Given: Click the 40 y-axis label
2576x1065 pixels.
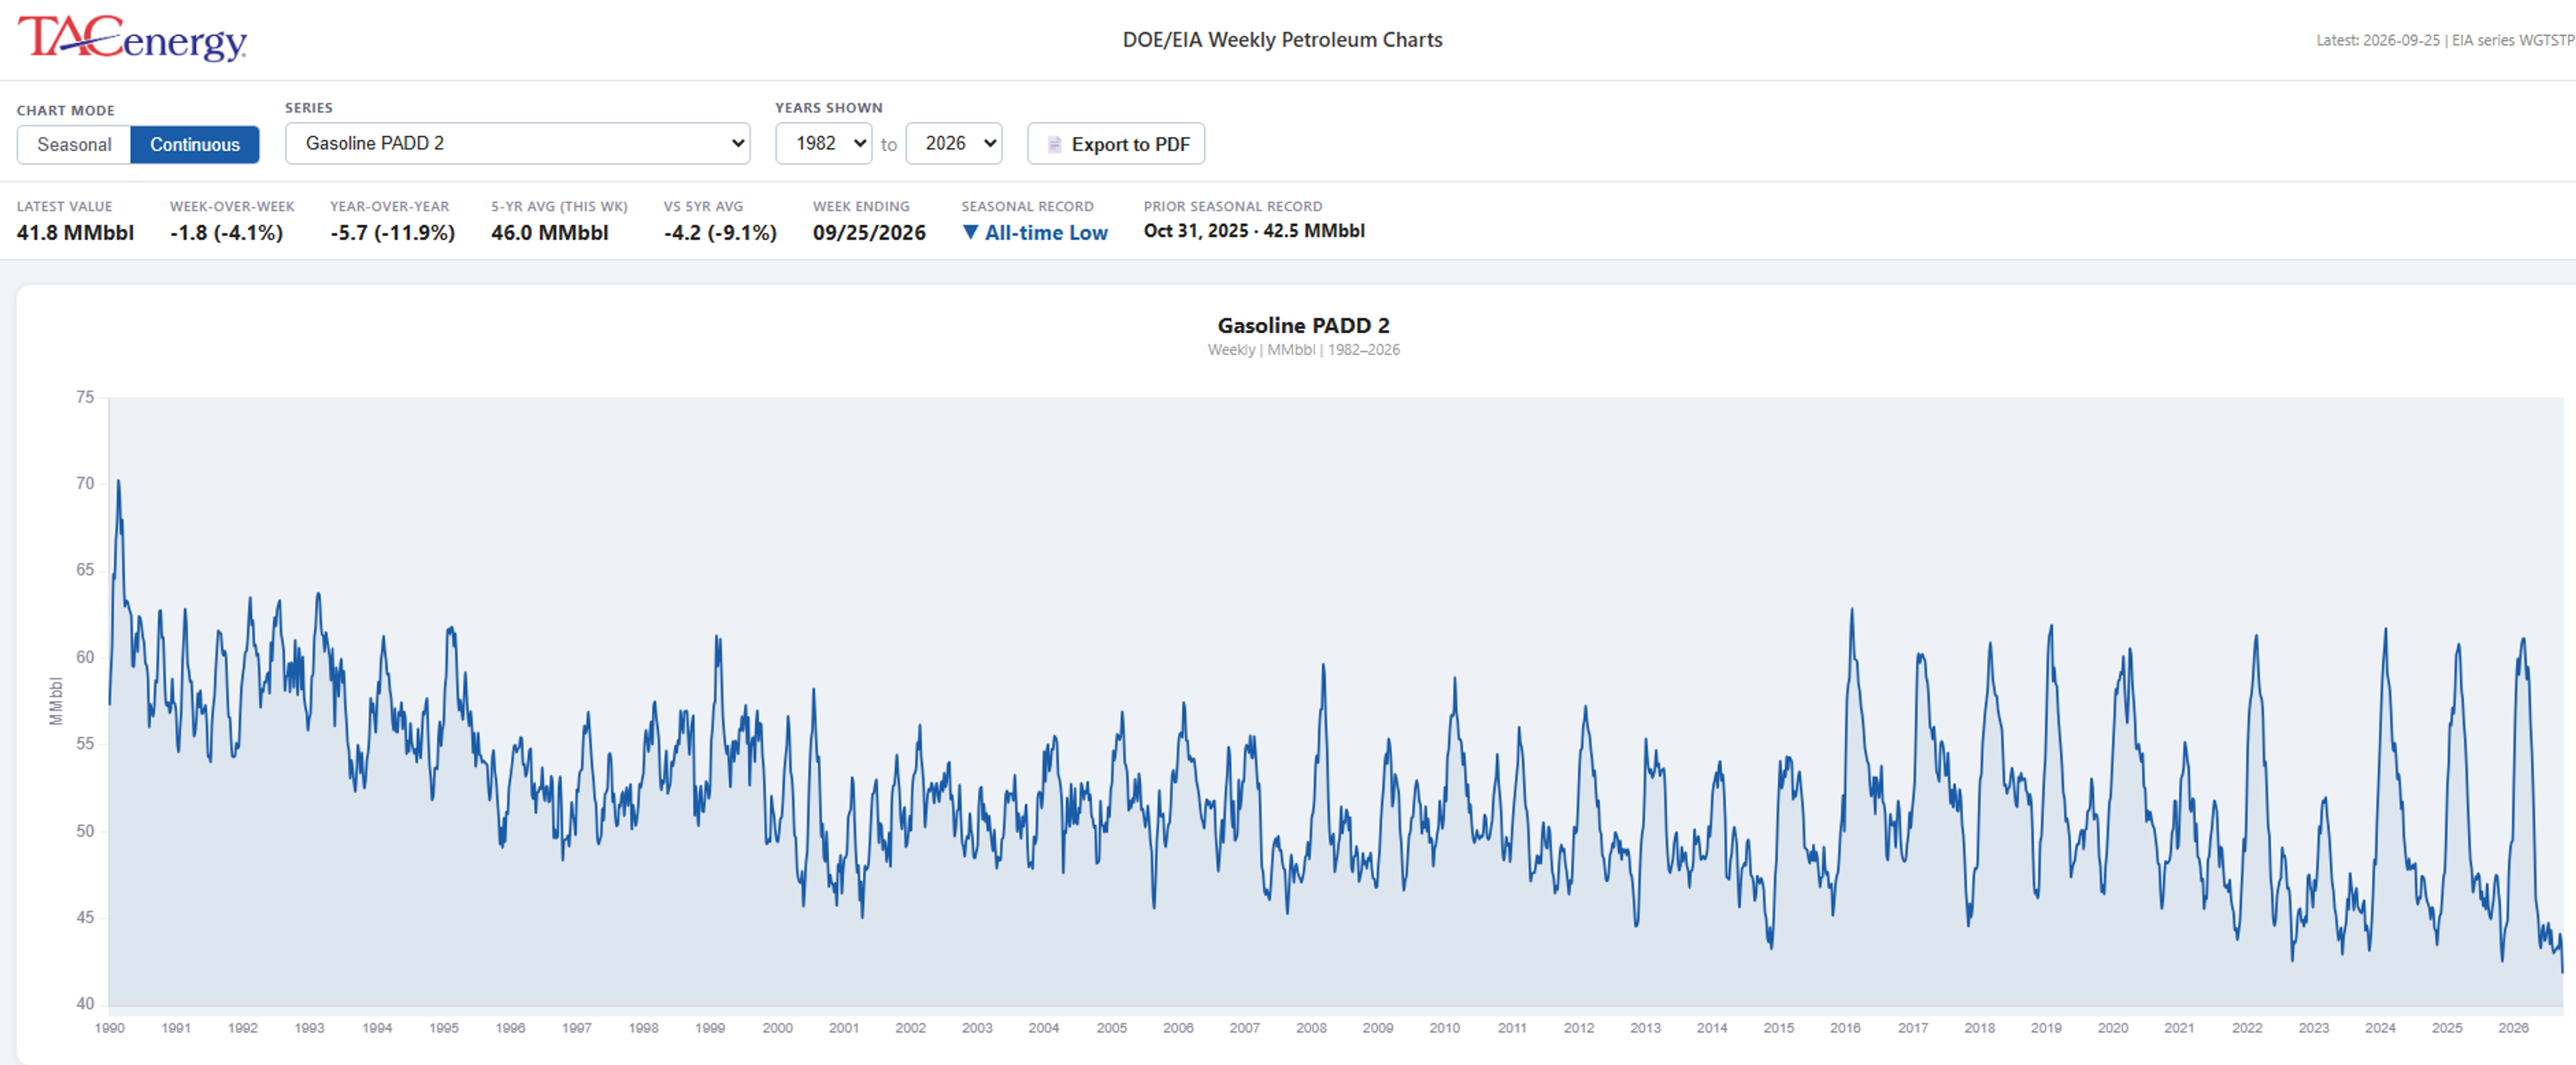Looking at the screenshot, I should [x=85, y=1004].
